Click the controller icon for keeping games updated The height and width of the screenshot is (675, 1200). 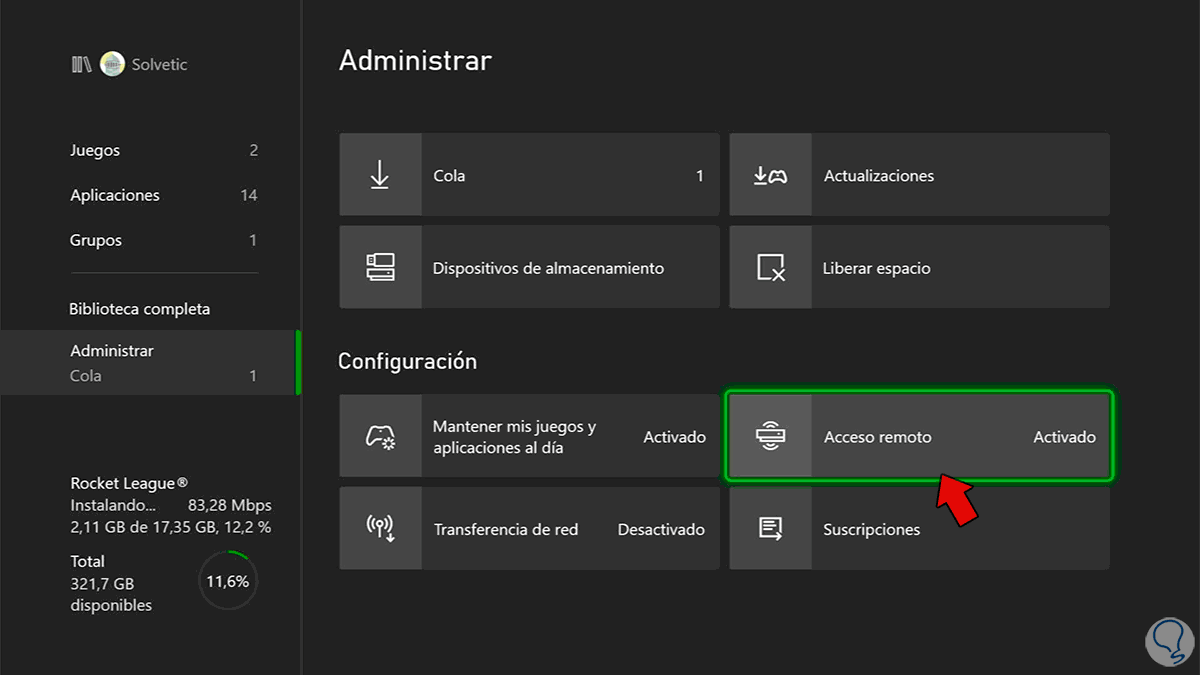point(380,437)
